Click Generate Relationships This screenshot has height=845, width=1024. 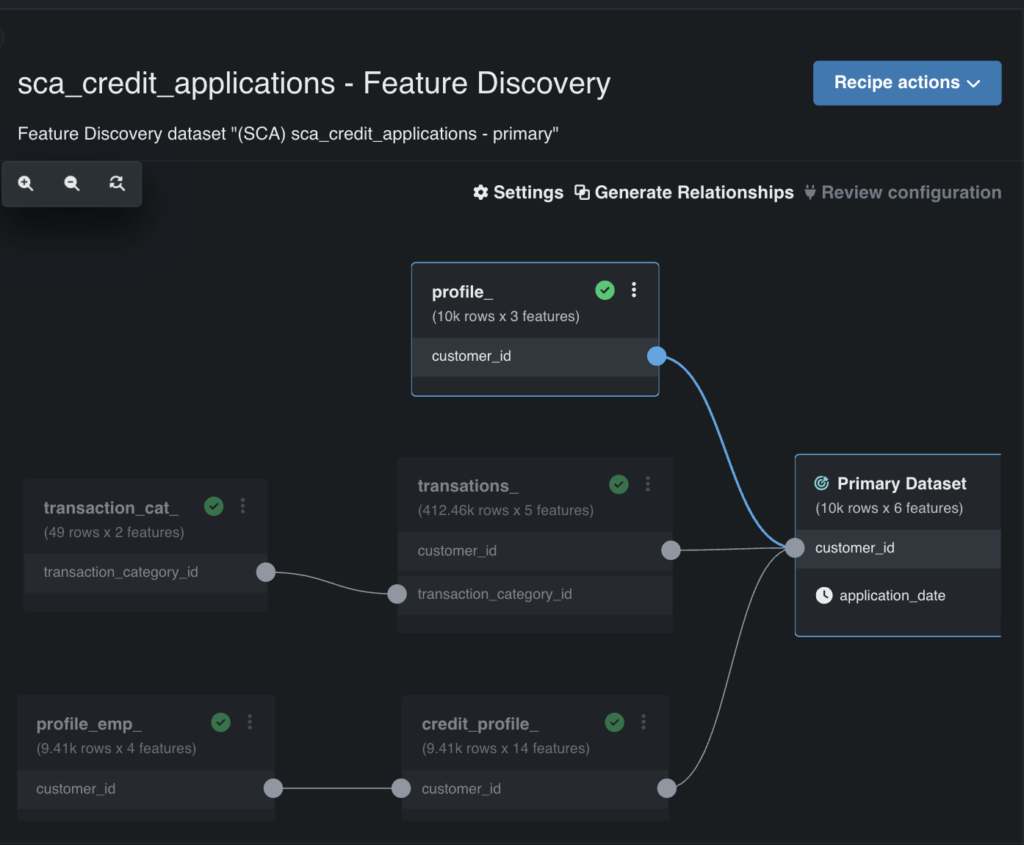tap(684, 193)
